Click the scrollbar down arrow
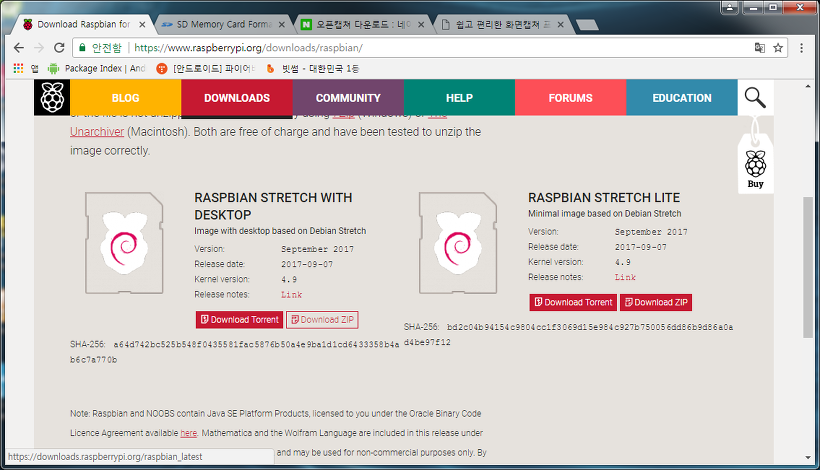 tap(808, 457)
